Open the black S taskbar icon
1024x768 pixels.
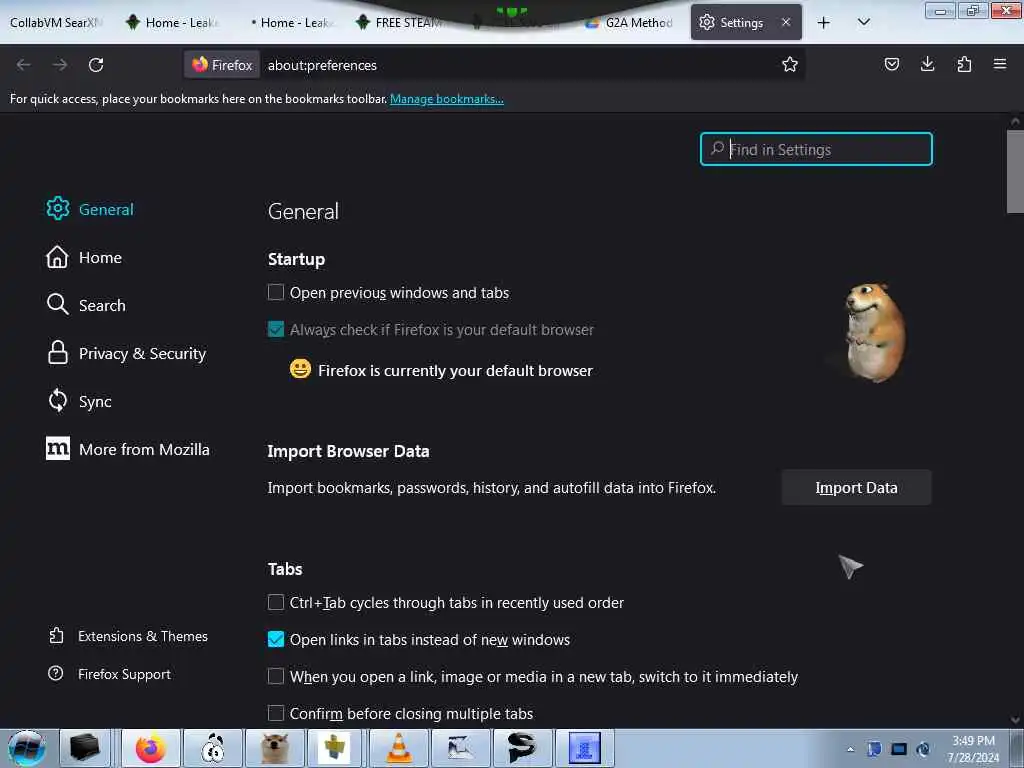522,748
